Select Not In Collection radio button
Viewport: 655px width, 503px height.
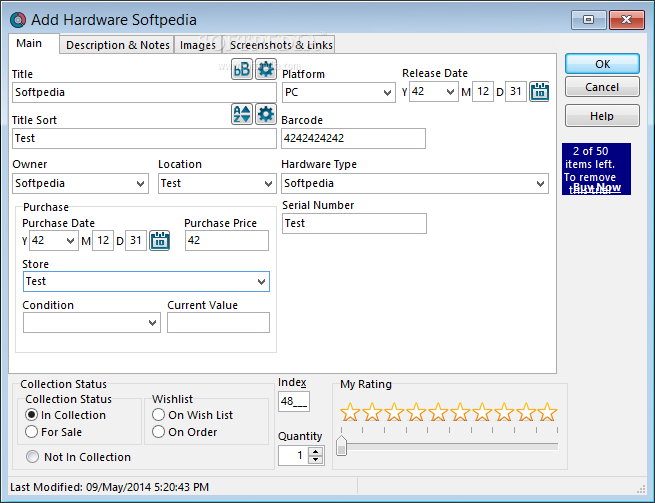(32, 457)
